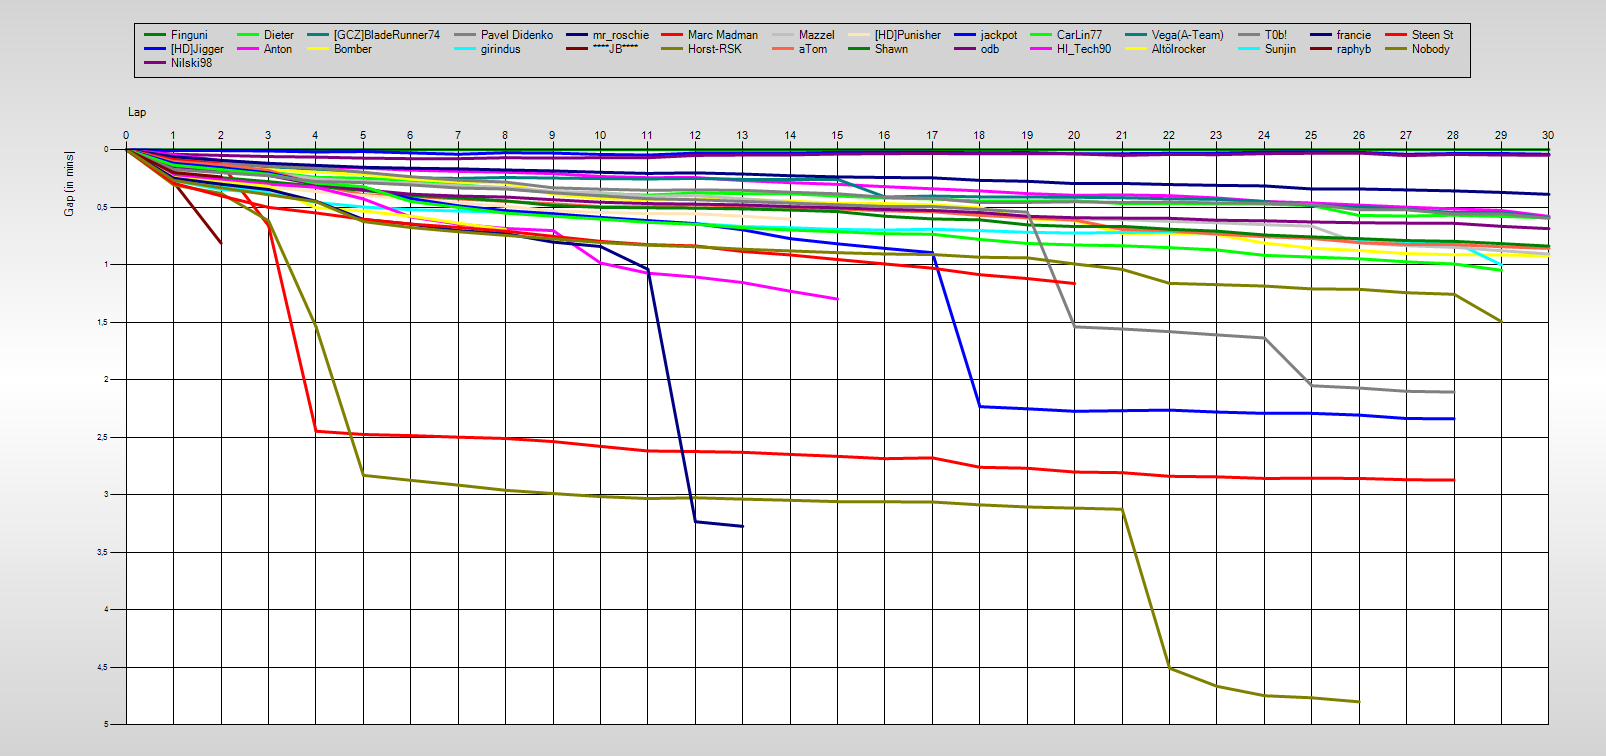Image resolution: width=1606 pixels, height=756 pixels.
Task: Select the Nobody legend entry
Action: click(1430, 49)
